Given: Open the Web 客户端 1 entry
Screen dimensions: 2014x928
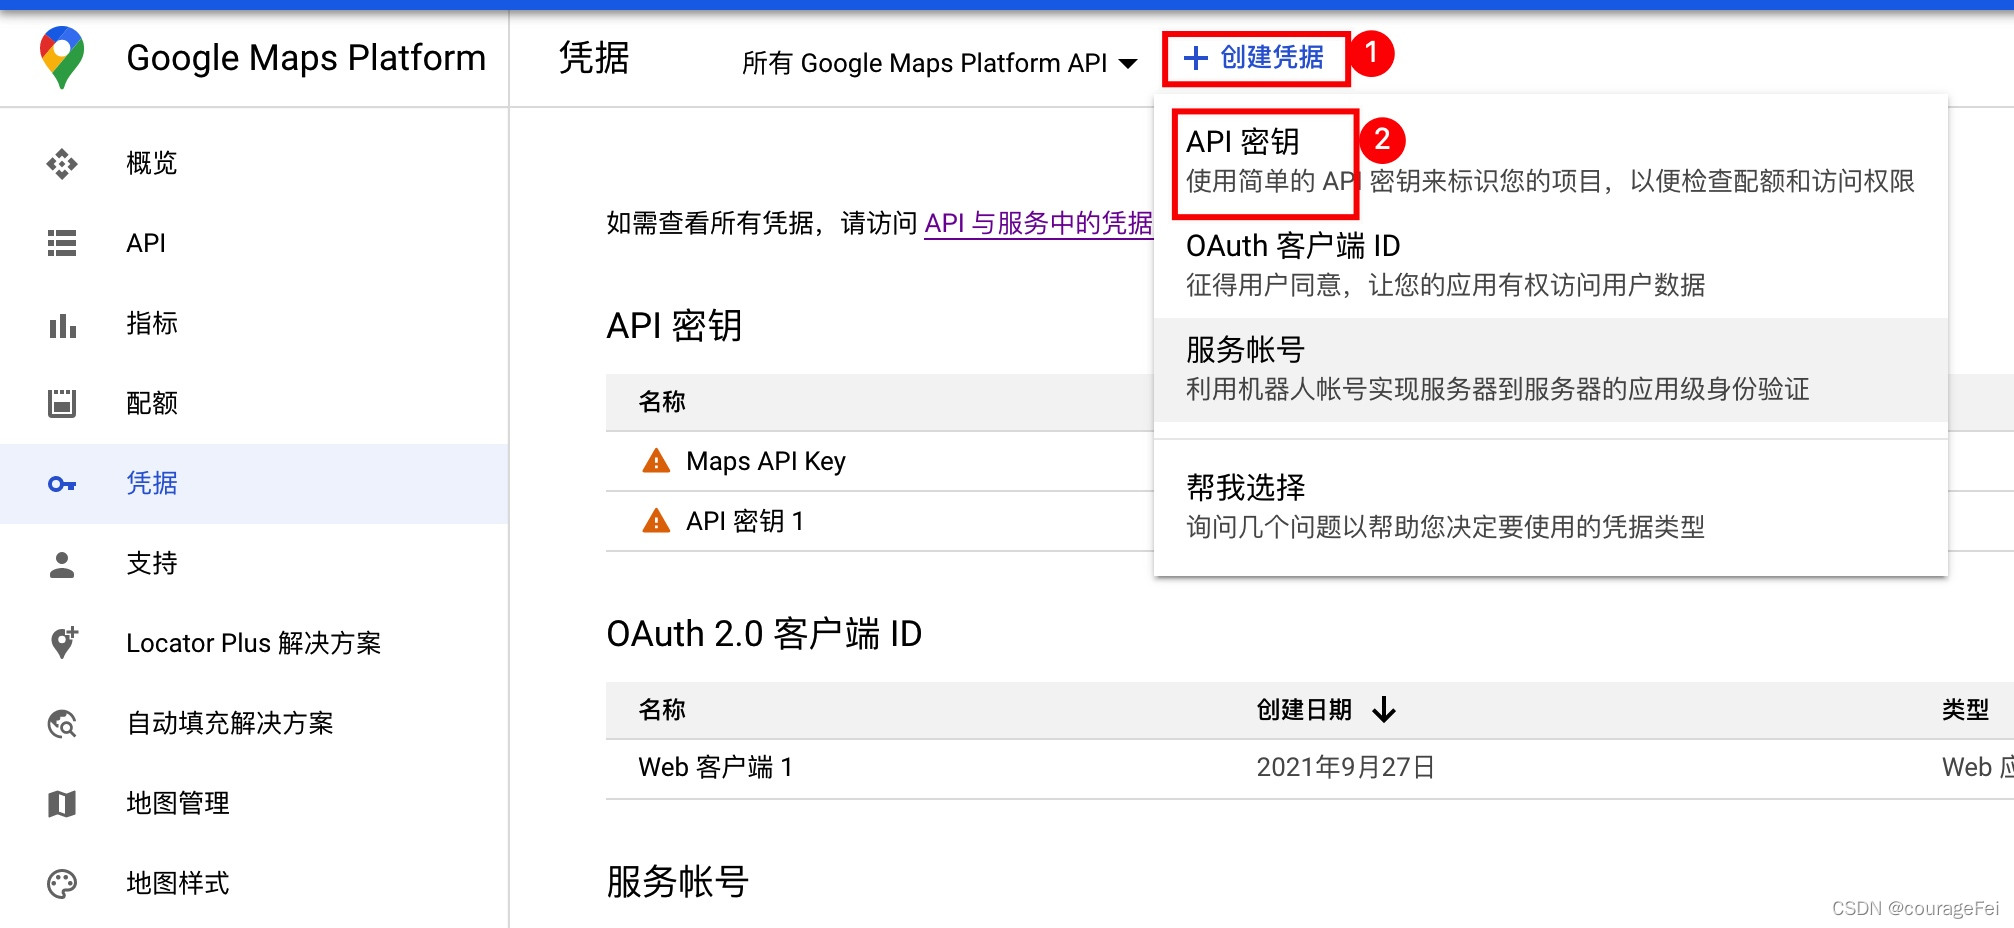Looking at the screenshot, I should coord(716,767).
